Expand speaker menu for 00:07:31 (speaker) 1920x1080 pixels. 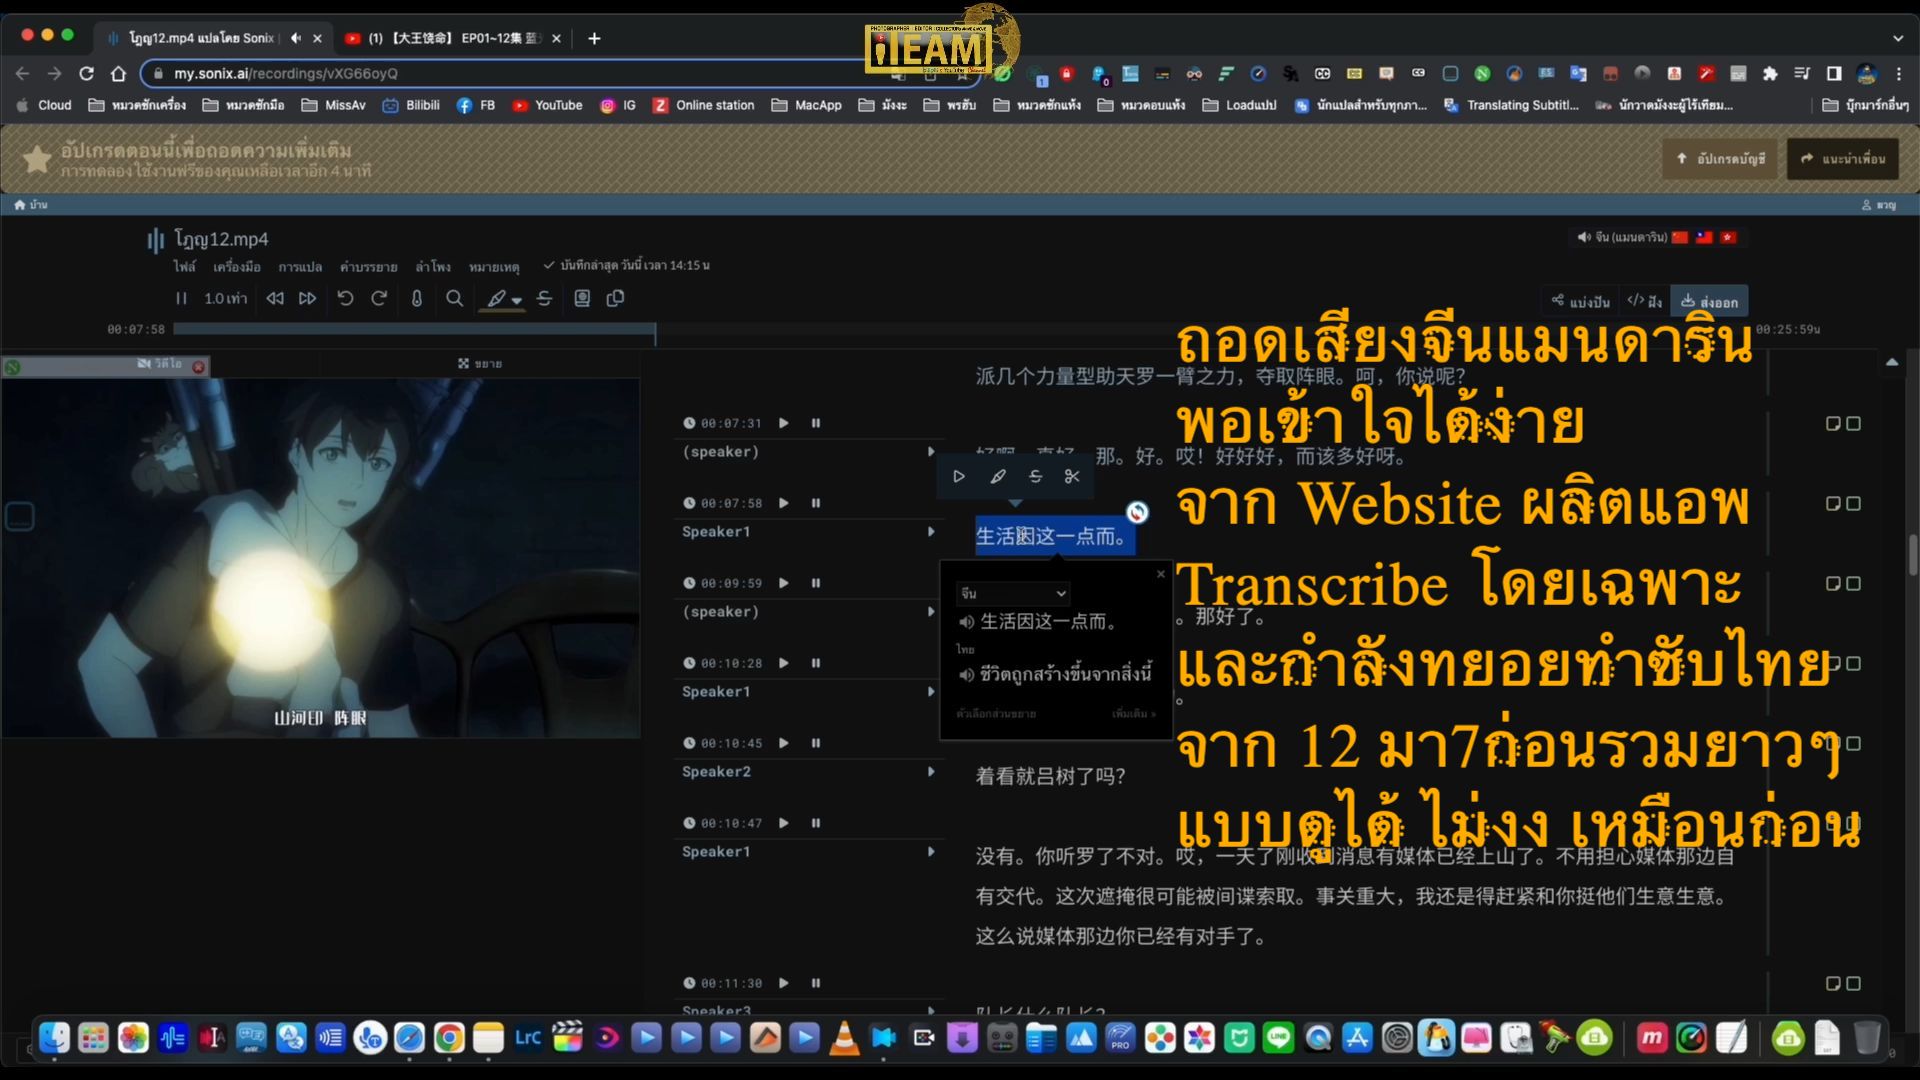[931, 452]
